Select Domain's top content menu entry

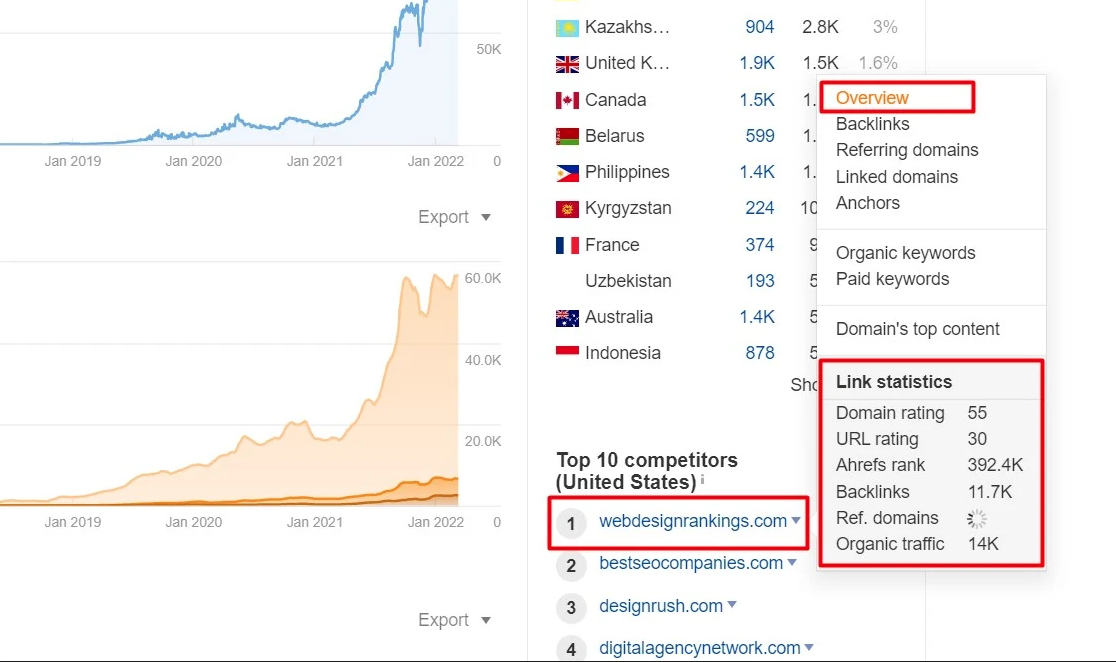pyautogui.click(x=918, y=328)
